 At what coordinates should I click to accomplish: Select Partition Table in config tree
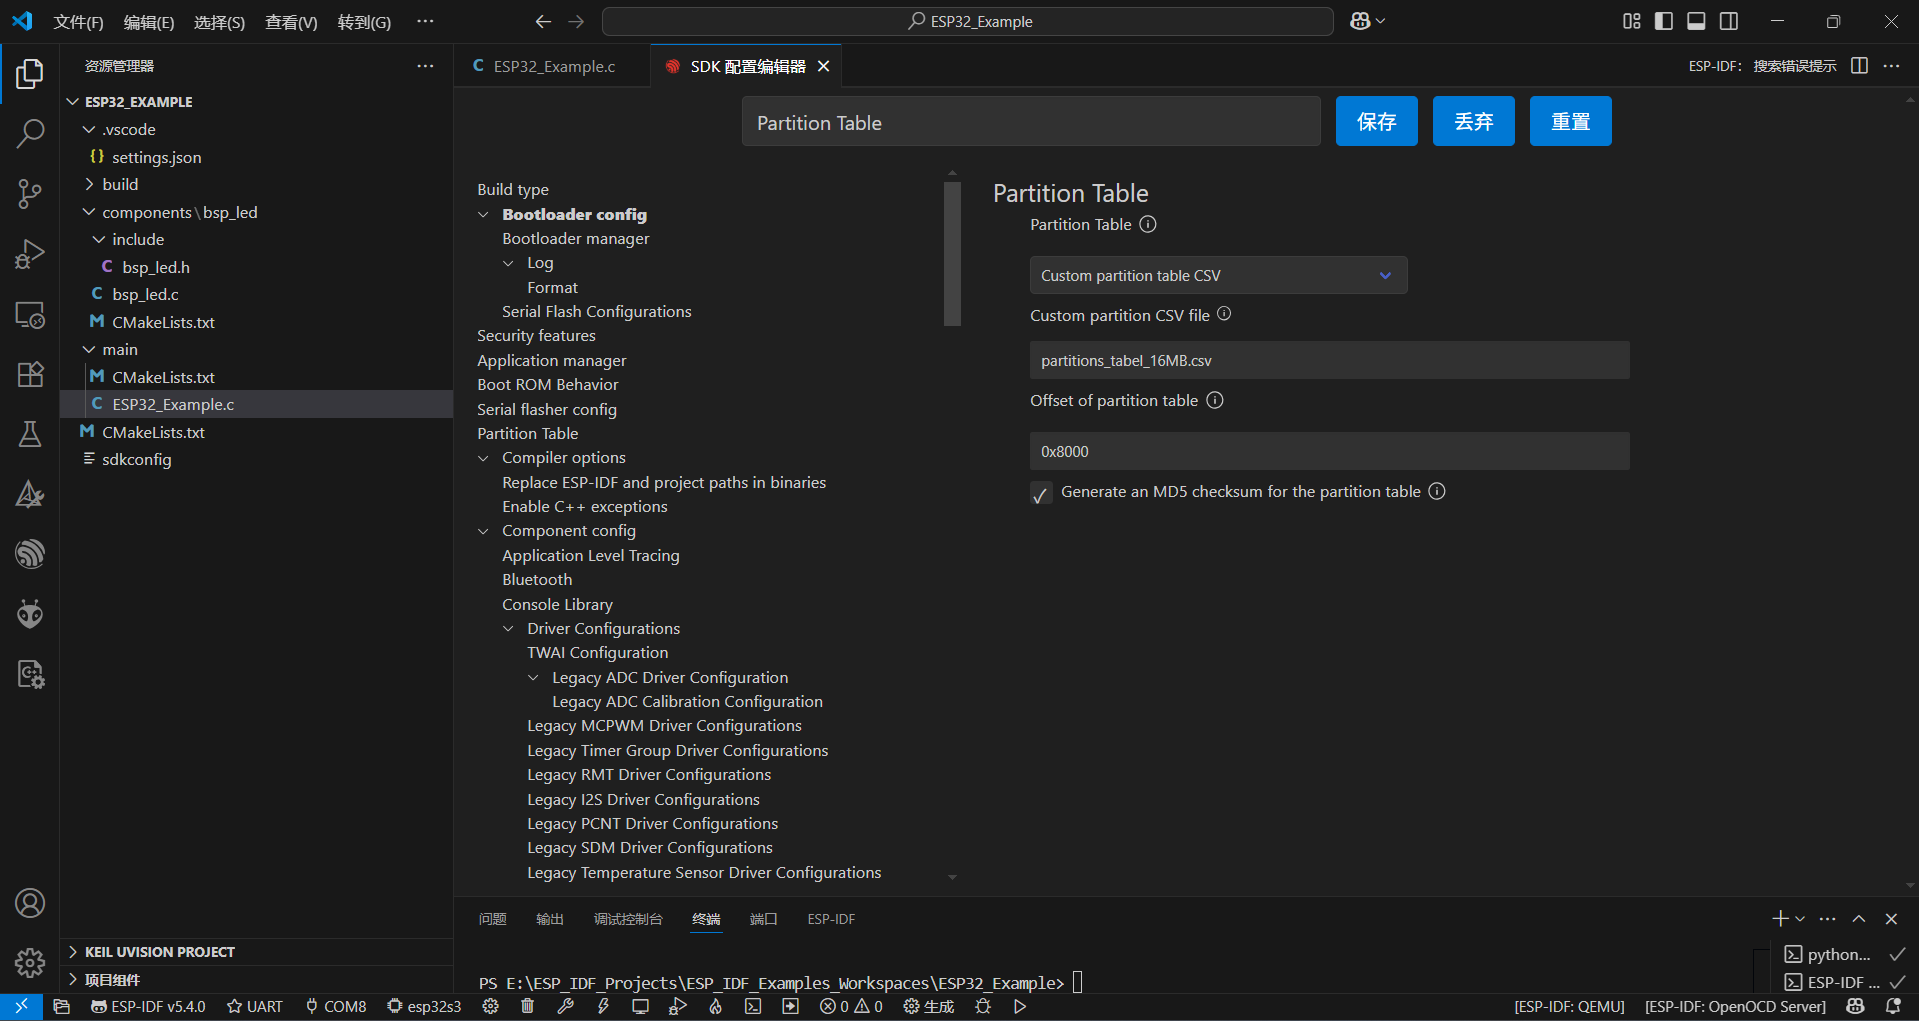(x=528, y=434)
